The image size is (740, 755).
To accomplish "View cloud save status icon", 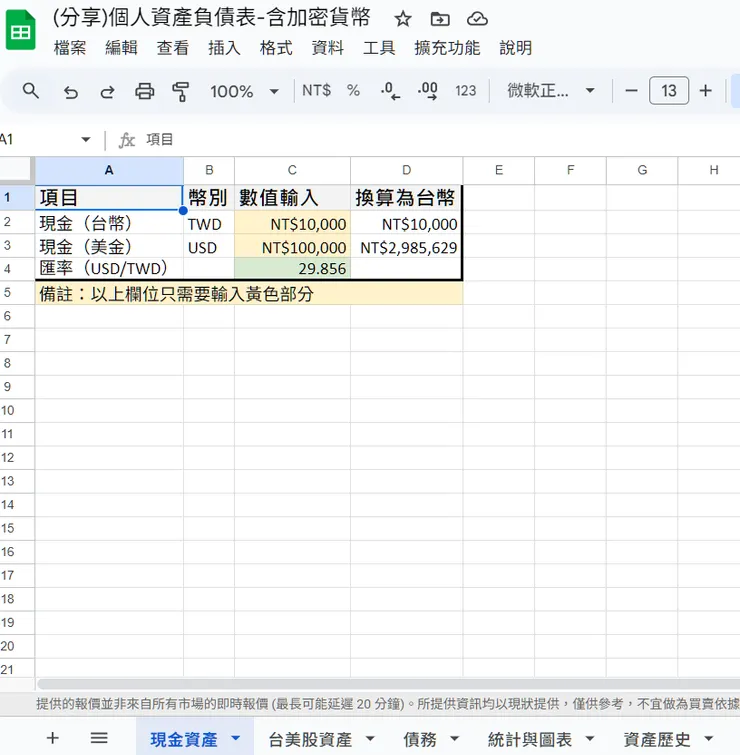I will tap(477, 19).
